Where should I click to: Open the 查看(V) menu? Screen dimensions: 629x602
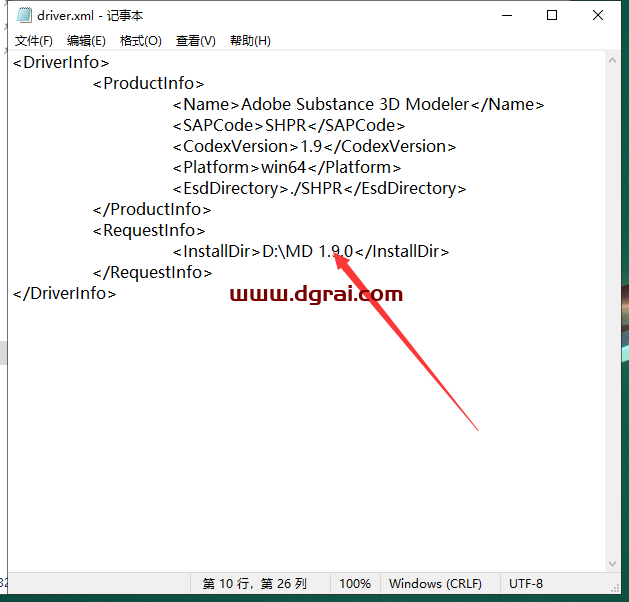click(195, 41)
